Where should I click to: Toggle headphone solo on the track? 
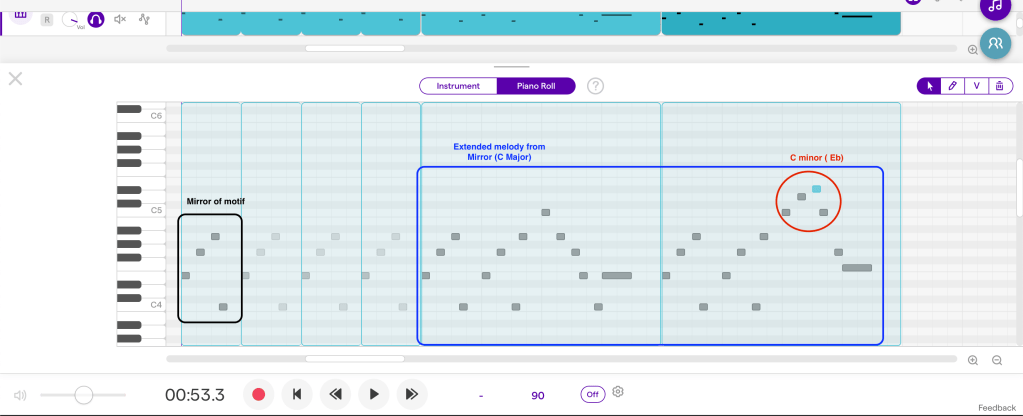click(95, 19)
